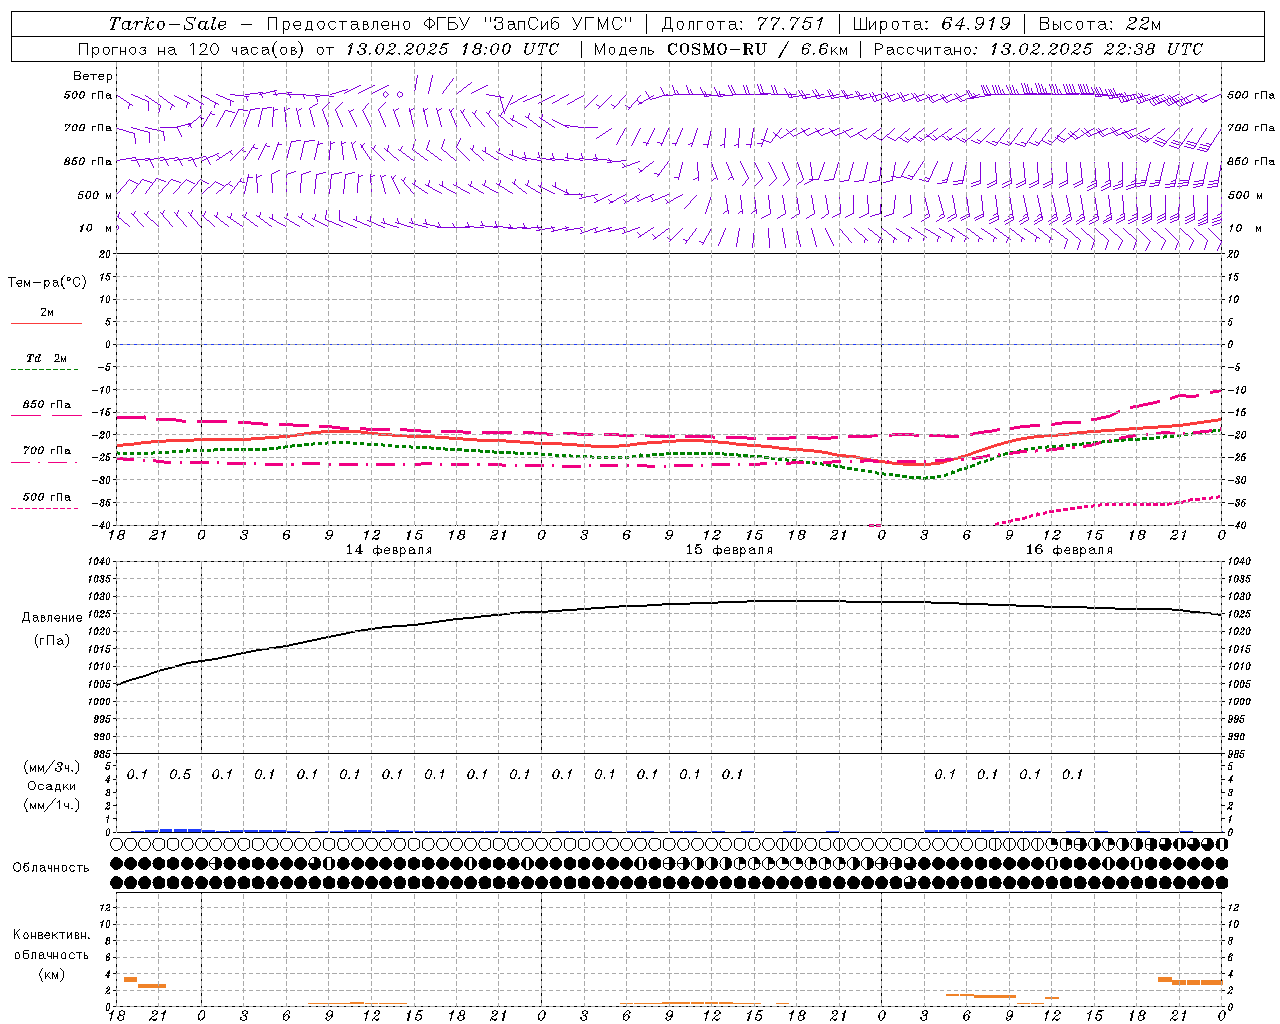Click the '(мм/1ч.)' precipitation unit label
1280x1024 pixels.
coord(52,805)
